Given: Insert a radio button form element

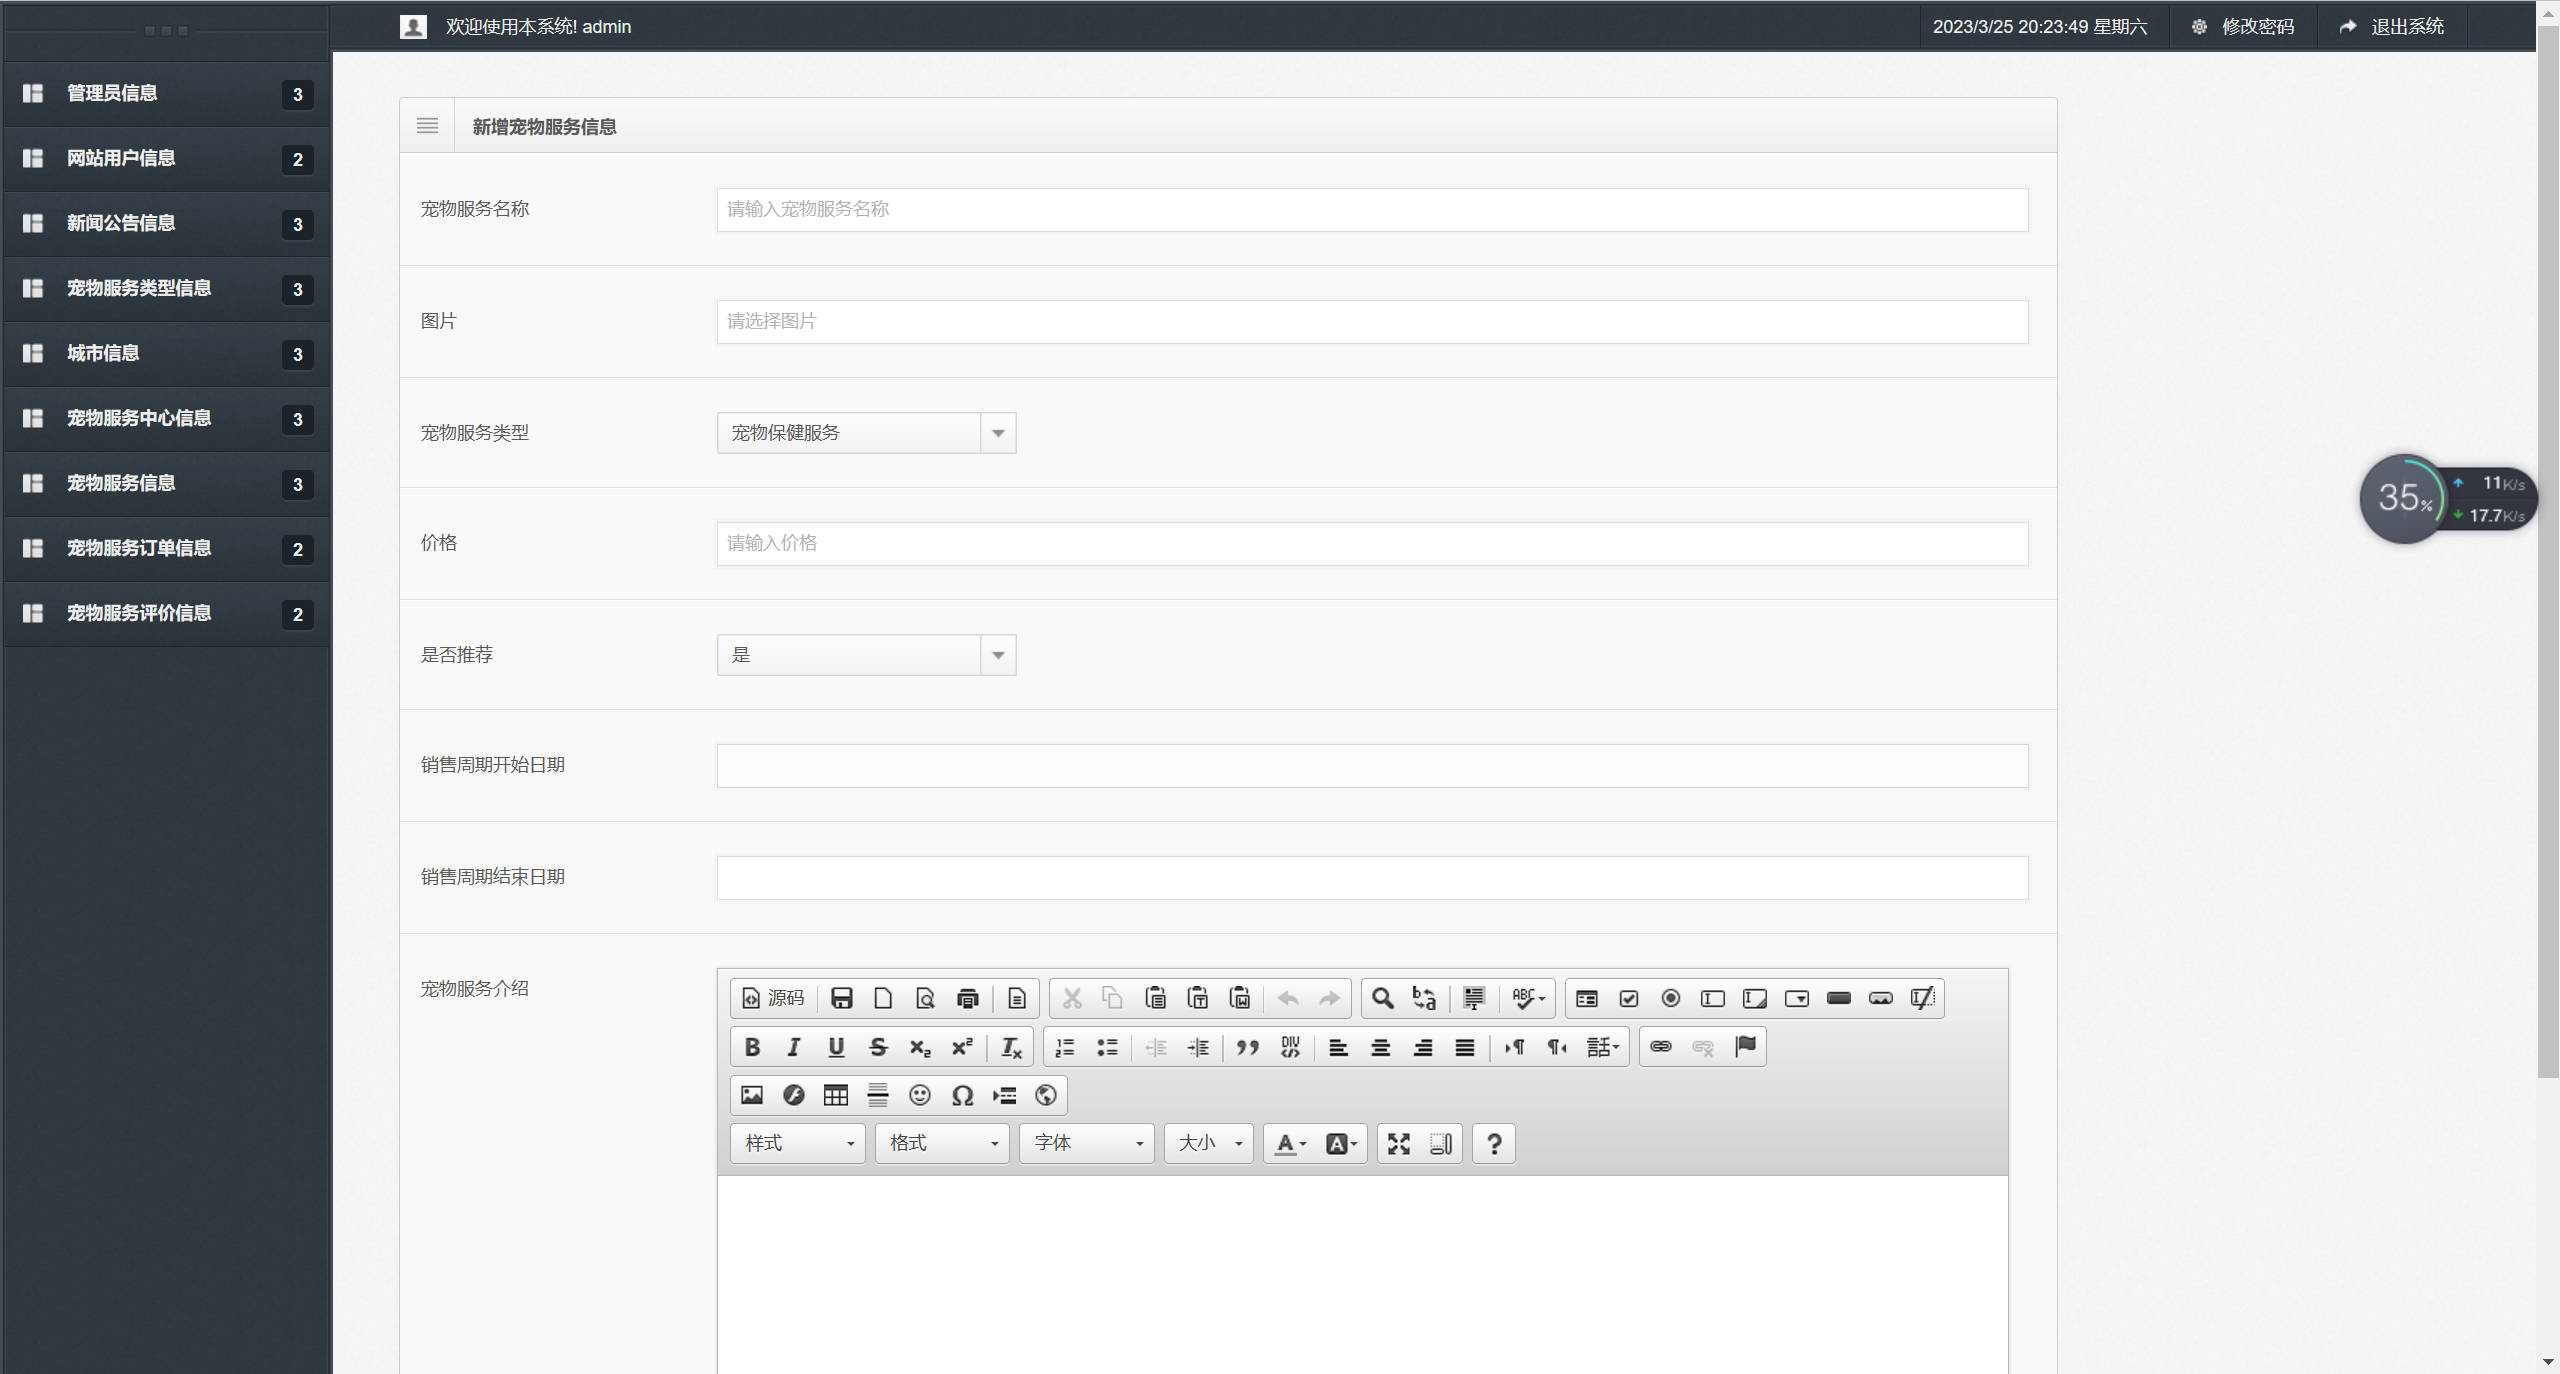Looking at the screenshot, I should point(1671,998).
